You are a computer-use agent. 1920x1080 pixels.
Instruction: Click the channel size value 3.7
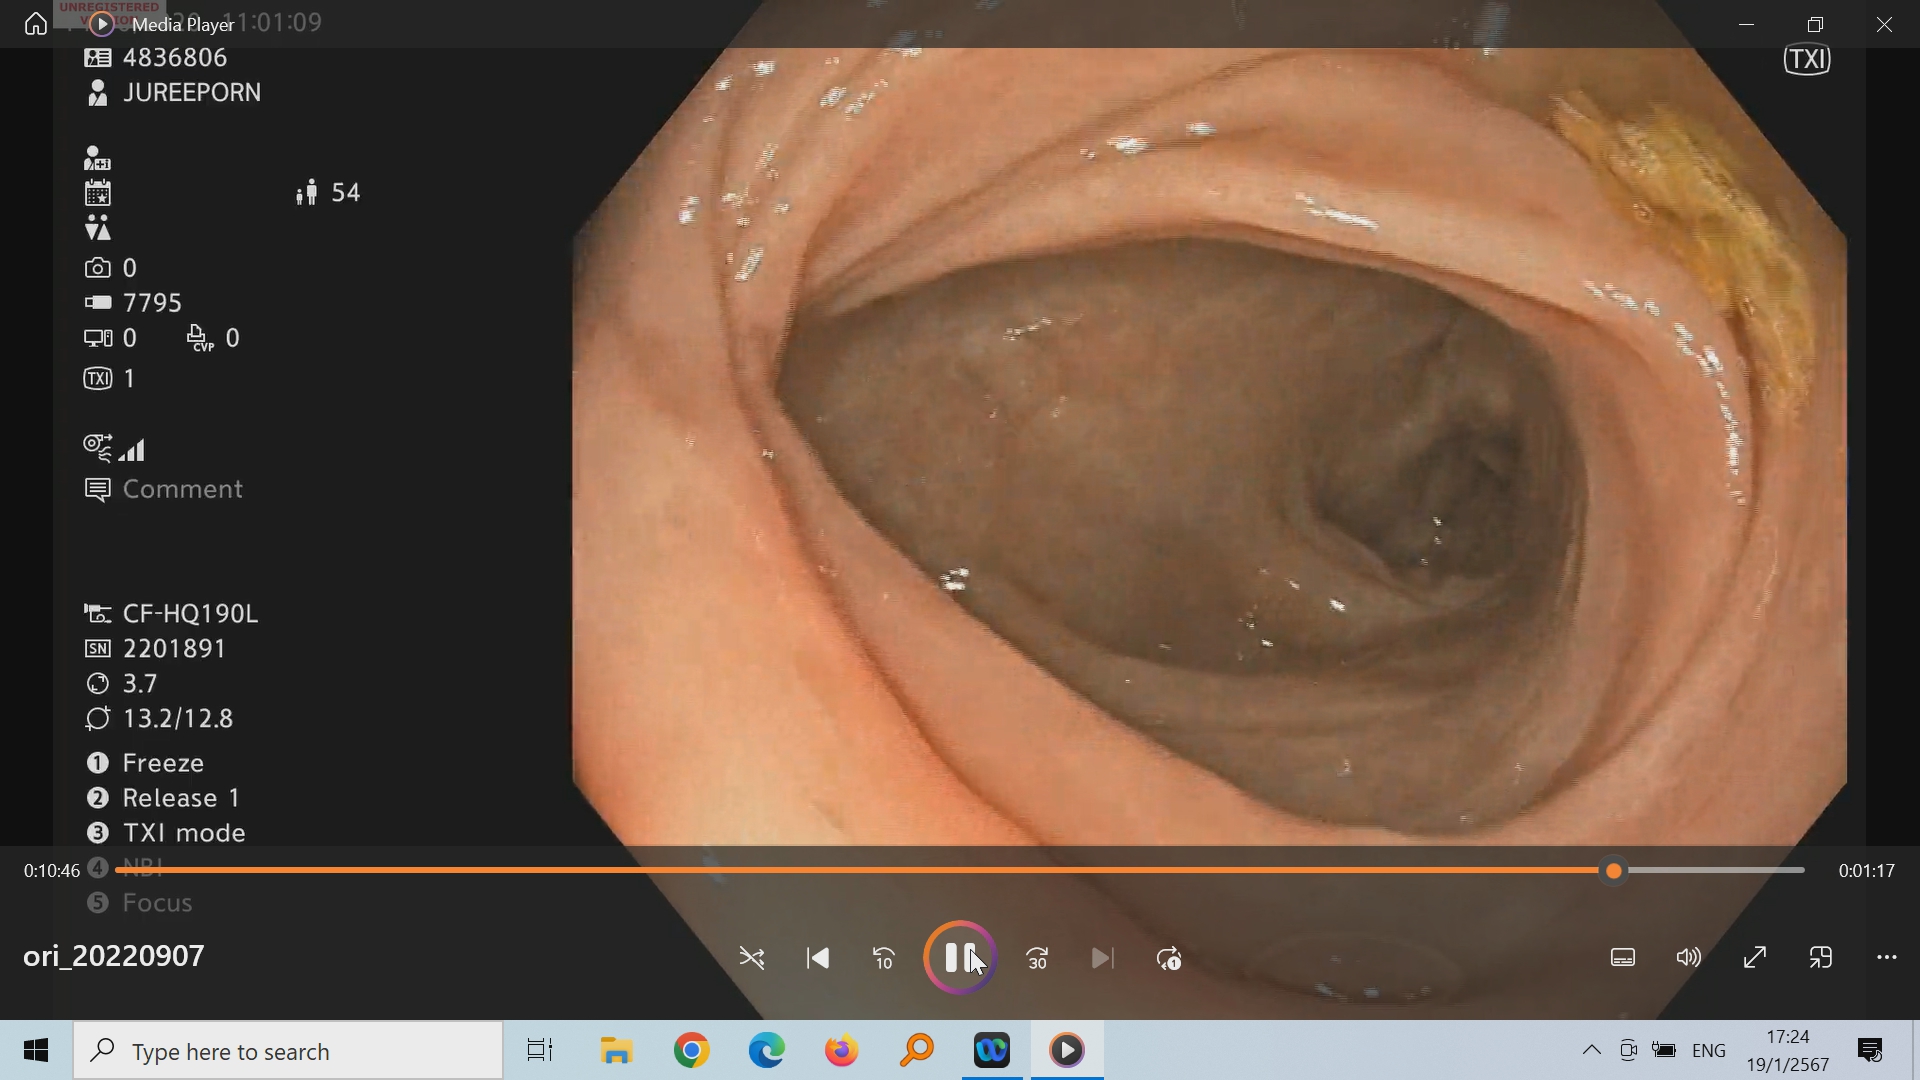pyautogui.click(x=140, y=684)
